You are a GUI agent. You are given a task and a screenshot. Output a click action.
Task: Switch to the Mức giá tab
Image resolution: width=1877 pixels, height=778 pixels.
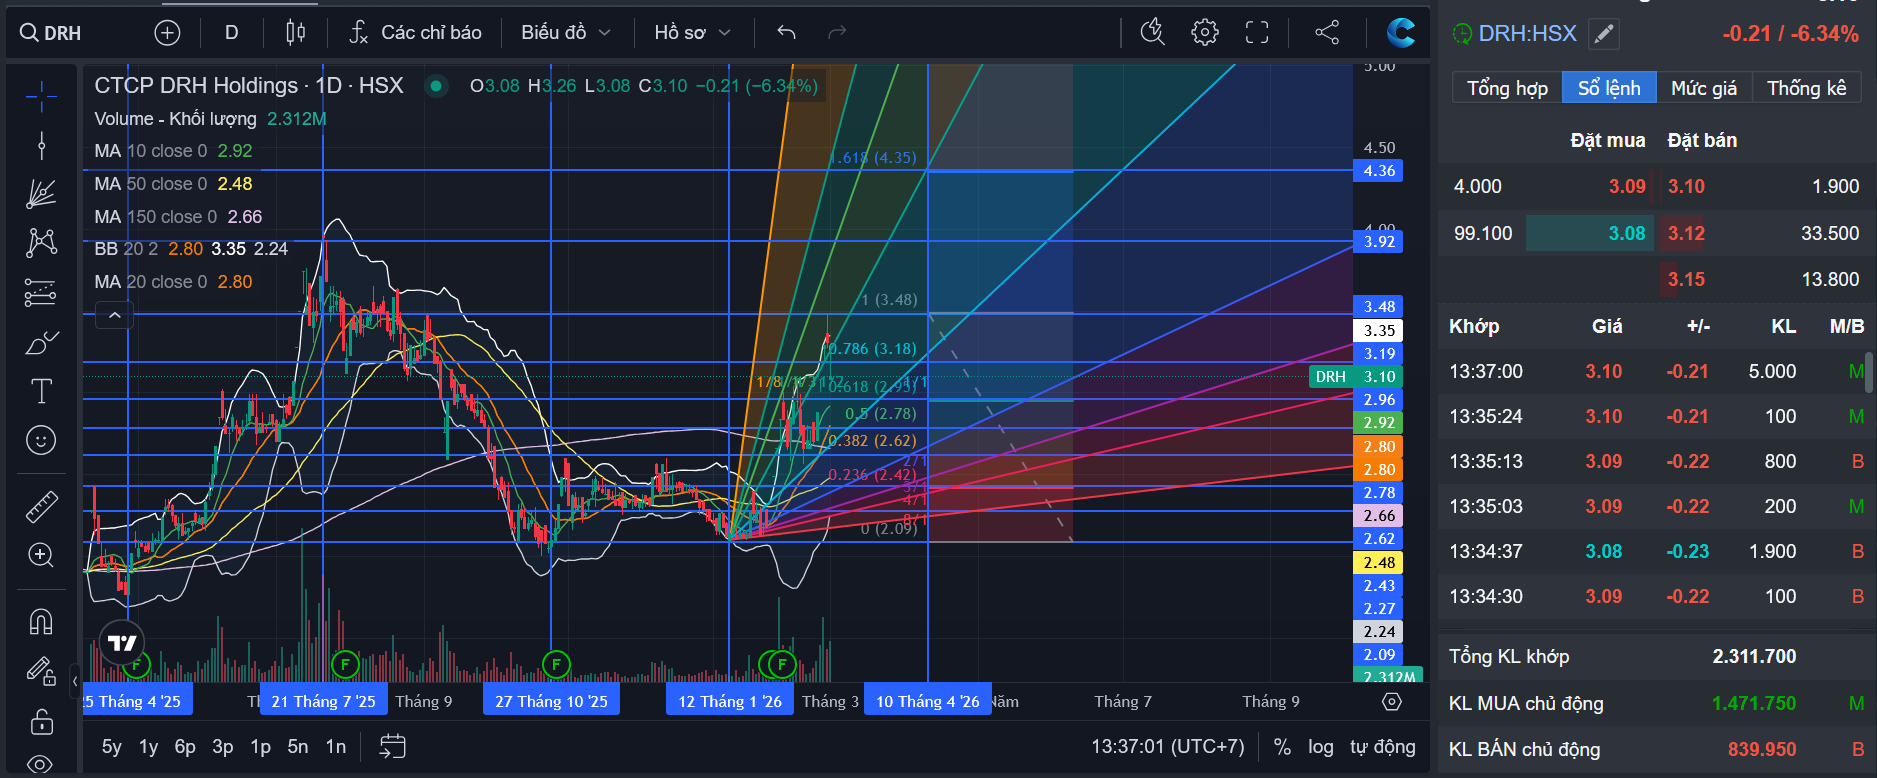(x=1704, y=88)
